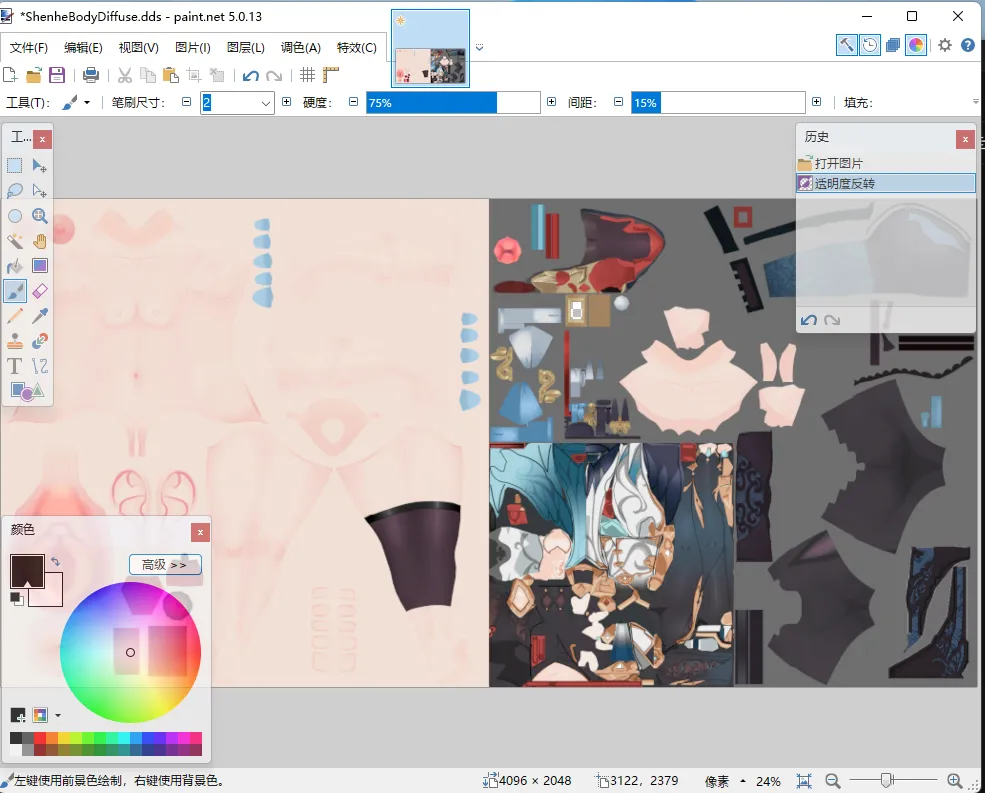This screenshot has height=793, width=985.
Task: Click the Paste clipboard toolbar icon
Action: coord(170,75)
